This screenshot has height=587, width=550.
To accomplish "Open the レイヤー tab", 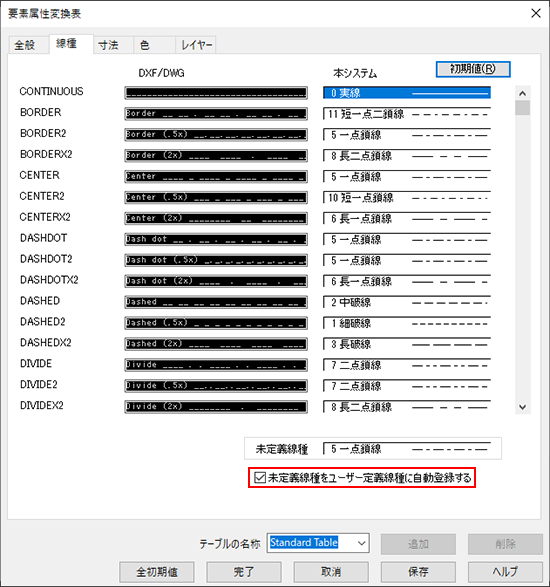I will click(x=196, y=45).
